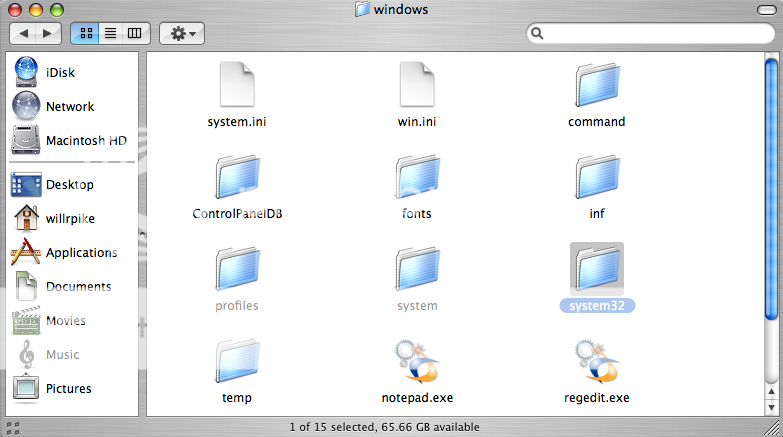
Task: Click the scroll down arrow
Action: click(772, 407)
